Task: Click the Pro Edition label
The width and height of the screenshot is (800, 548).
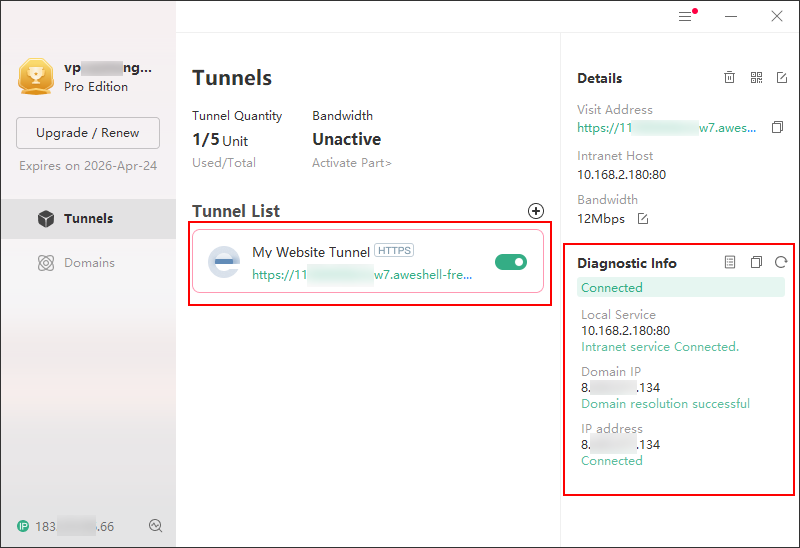Action: 96,87
